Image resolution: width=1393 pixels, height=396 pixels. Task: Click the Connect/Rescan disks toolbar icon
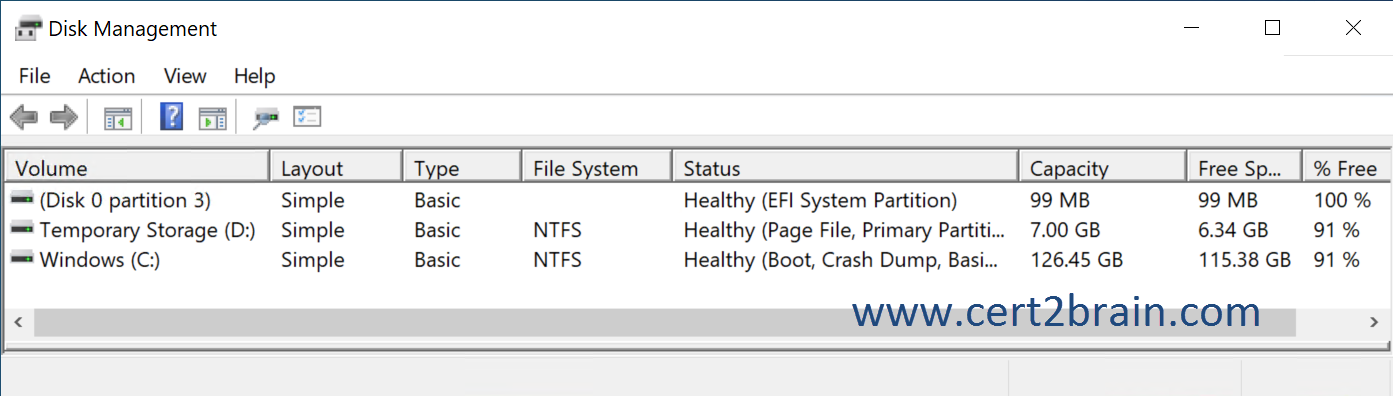point(266,118)
